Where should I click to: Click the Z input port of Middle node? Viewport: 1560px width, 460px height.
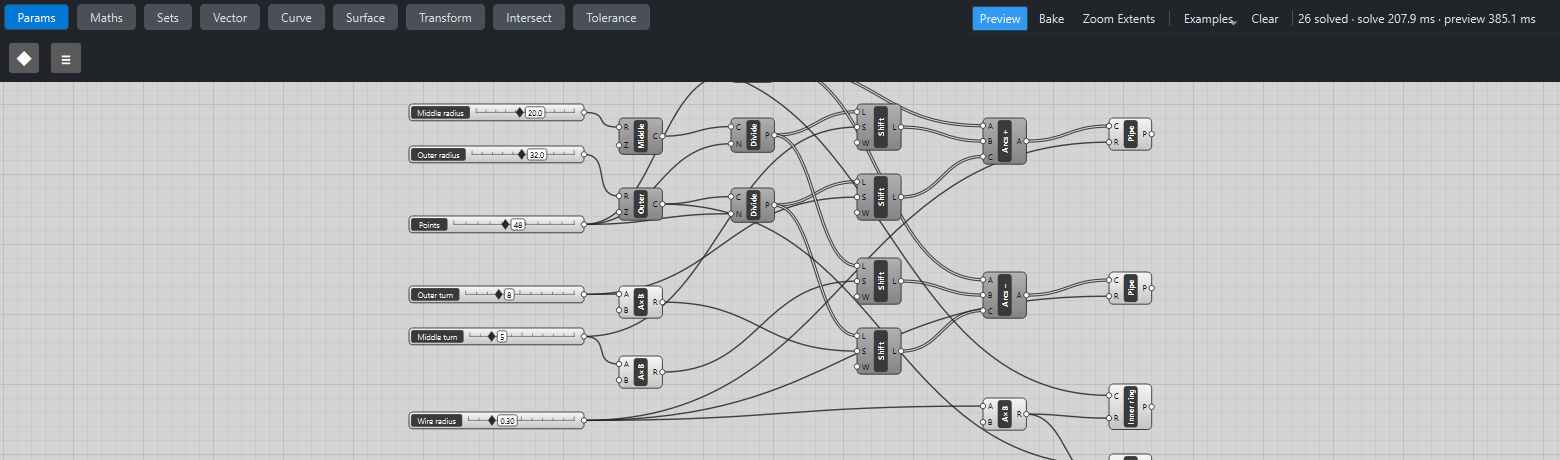coord(620,145)
